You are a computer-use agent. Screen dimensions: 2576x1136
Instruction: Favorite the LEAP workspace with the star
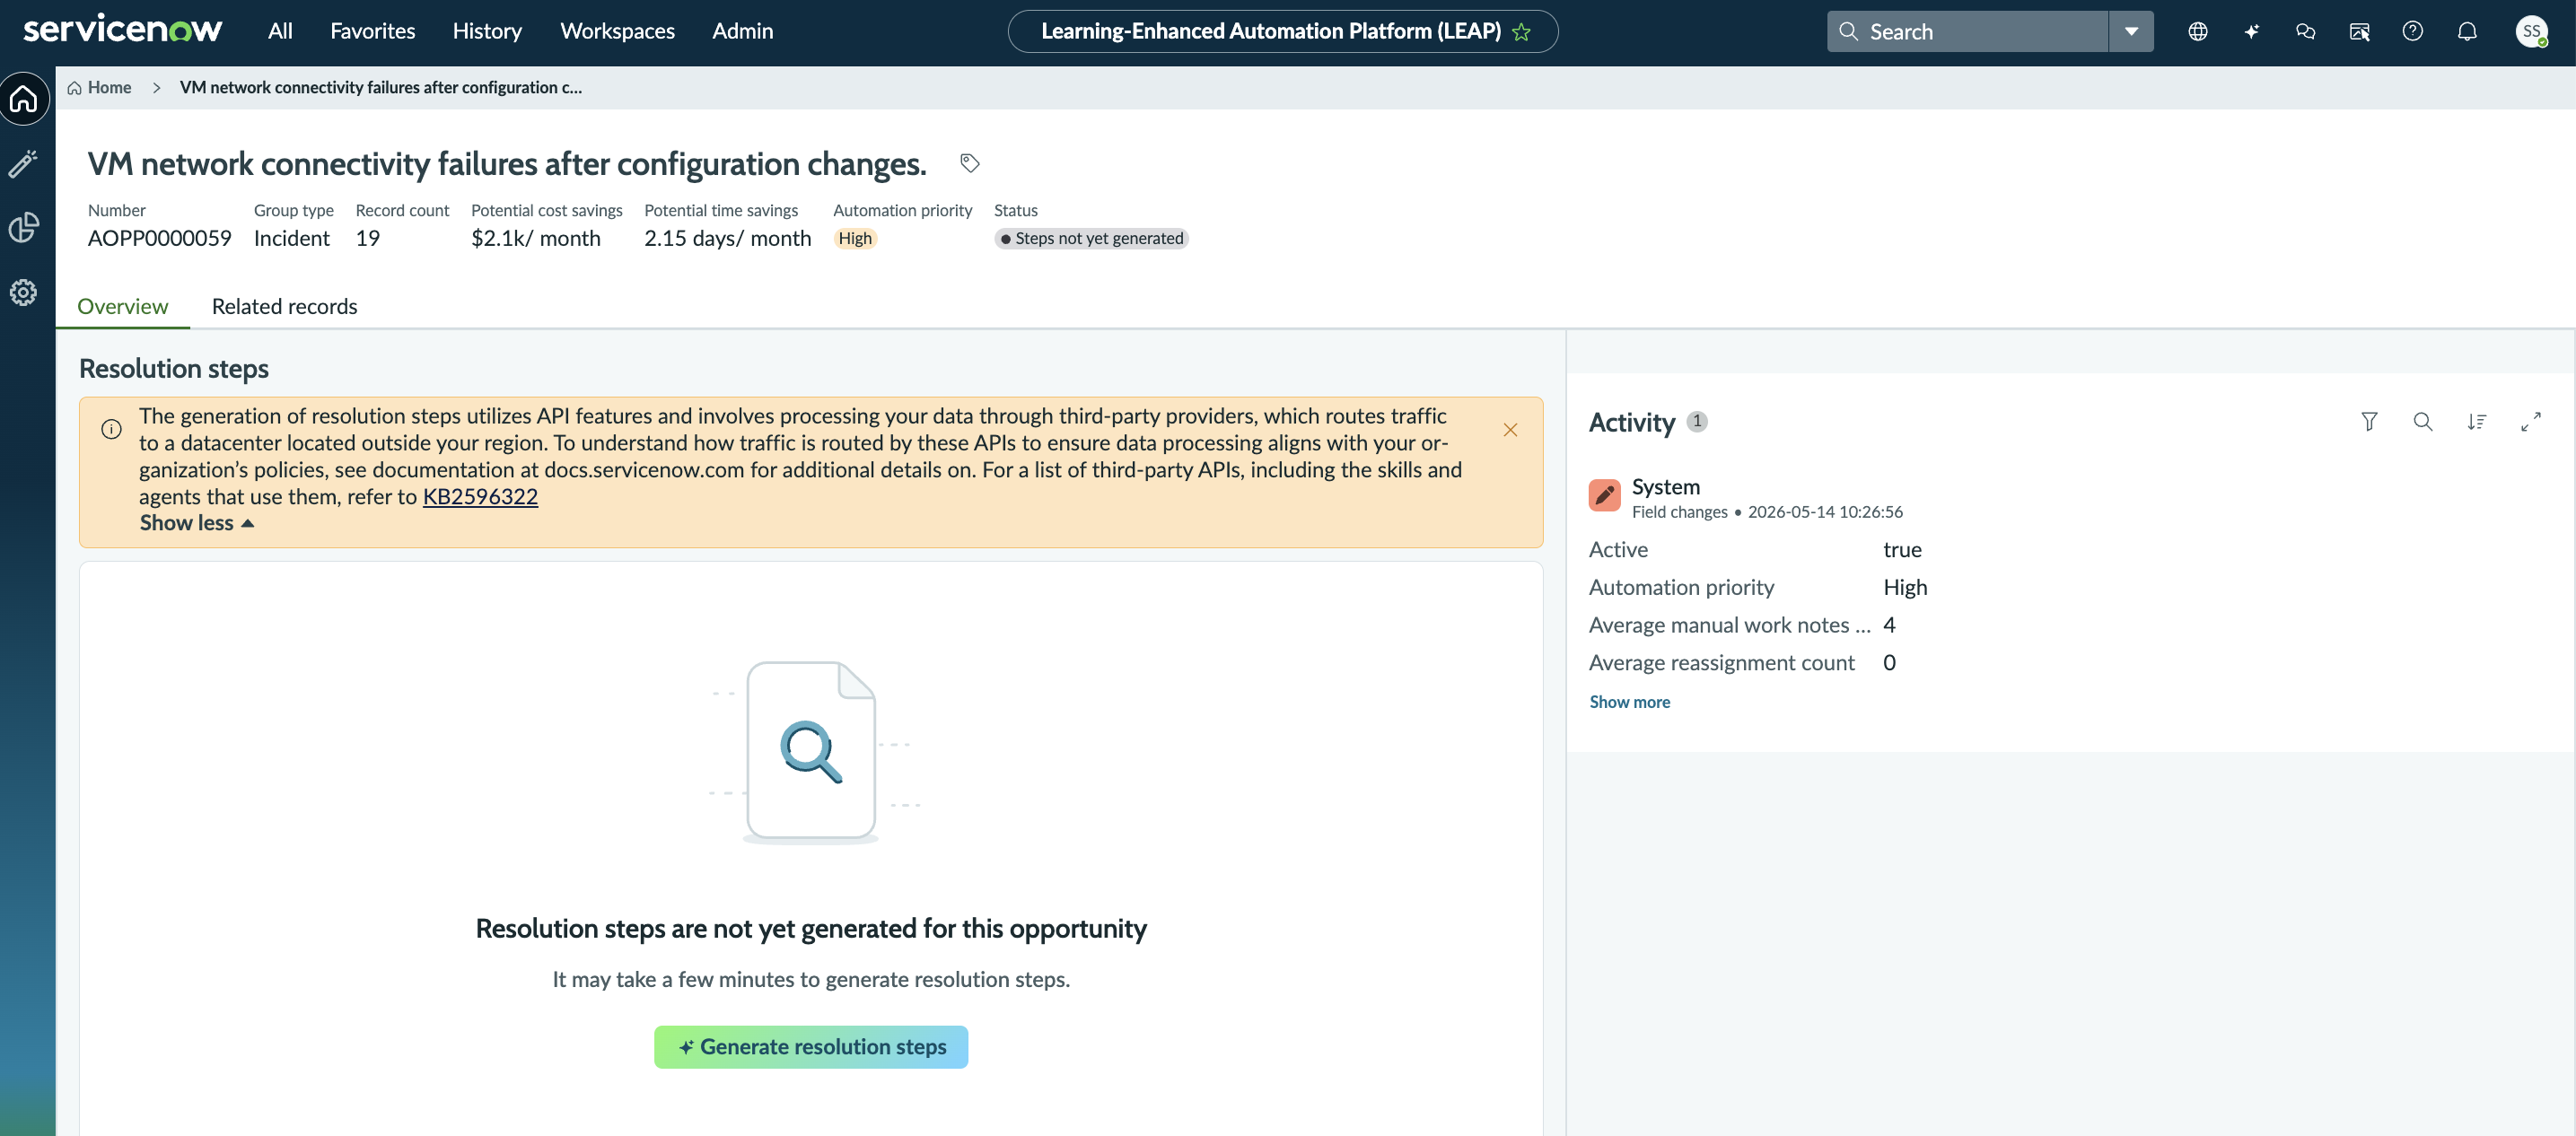(x=1521, y=32)
